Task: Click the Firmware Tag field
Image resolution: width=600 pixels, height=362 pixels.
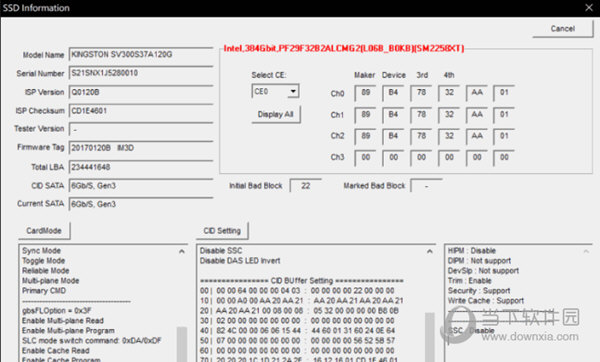Action: (x=141, y=148)
